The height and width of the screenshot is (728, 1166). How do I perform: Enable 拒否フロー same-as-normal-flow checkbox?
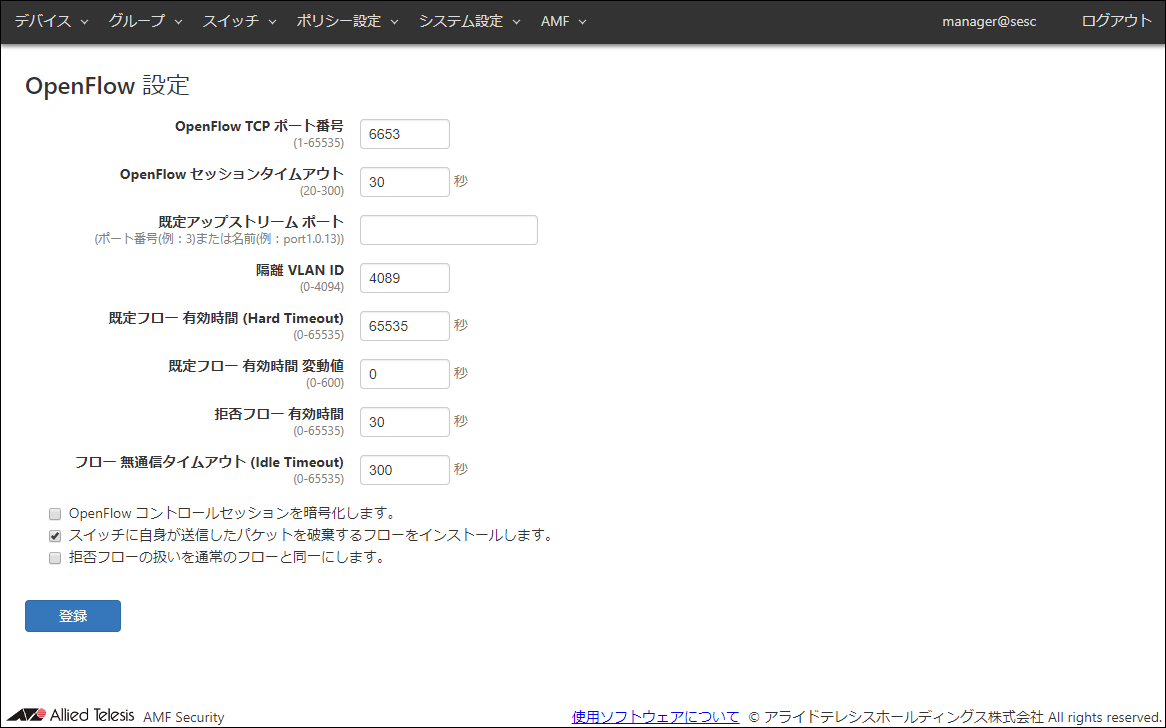coord(55,557)
